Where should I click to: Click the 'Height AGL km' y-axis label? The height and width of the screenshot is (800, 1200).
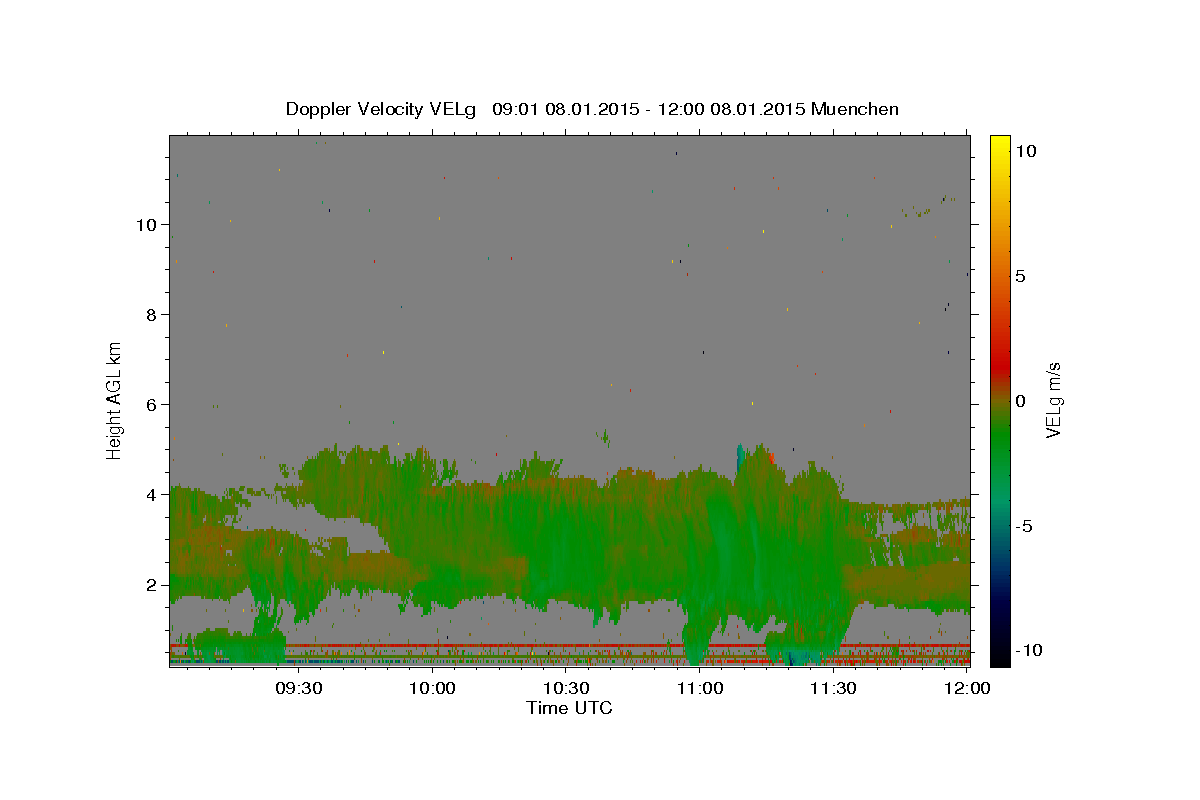[115, 399]
